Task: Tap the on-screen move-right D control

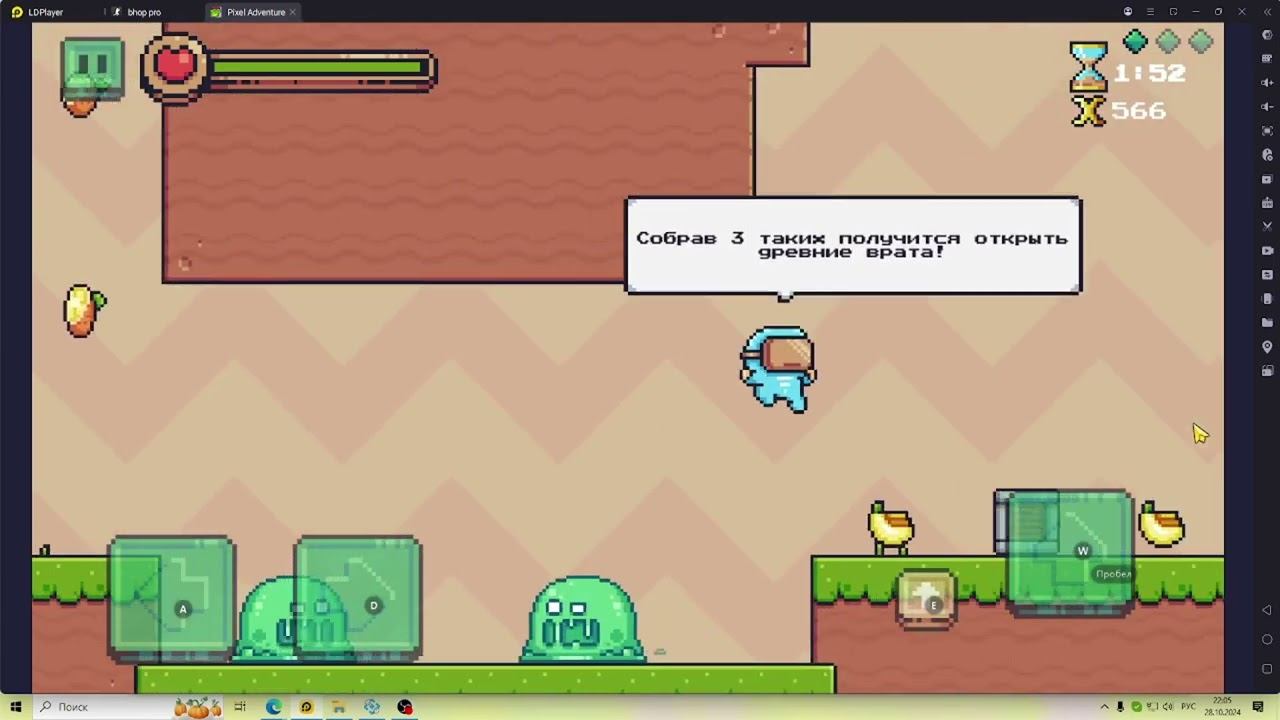Action: (x=358, y=599)
